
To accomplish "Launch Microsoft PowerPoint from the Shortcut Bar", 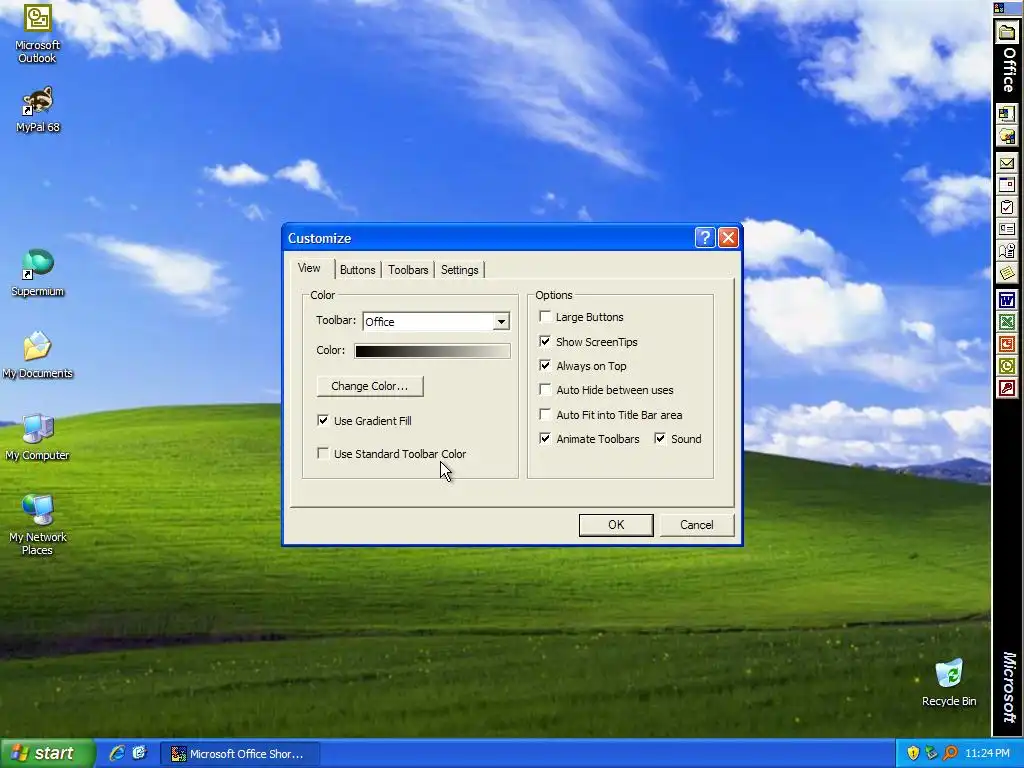I will (x=1007, y=344).
